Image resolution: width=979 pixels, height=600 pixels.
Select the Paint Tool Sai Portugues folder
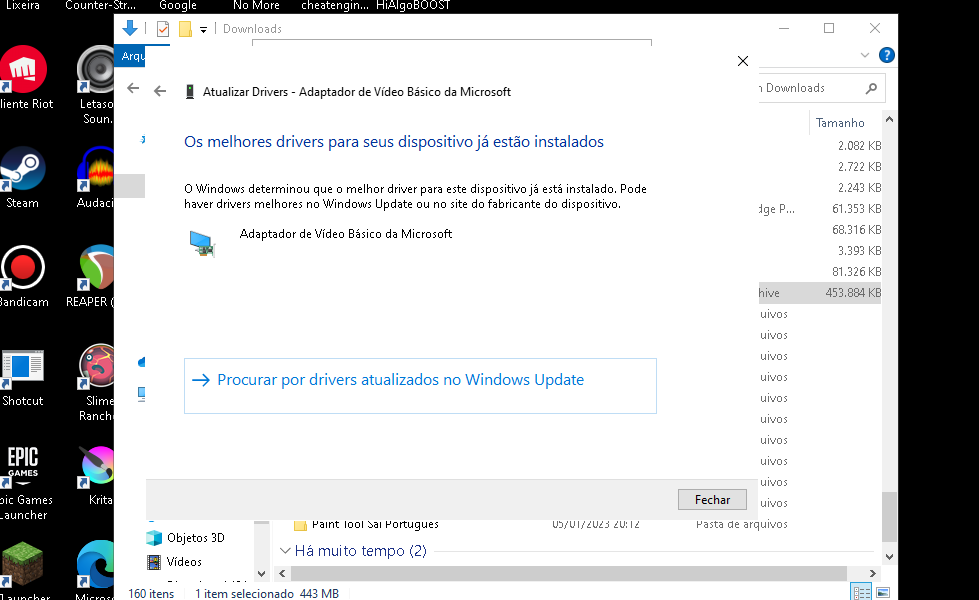pos(375,524)
